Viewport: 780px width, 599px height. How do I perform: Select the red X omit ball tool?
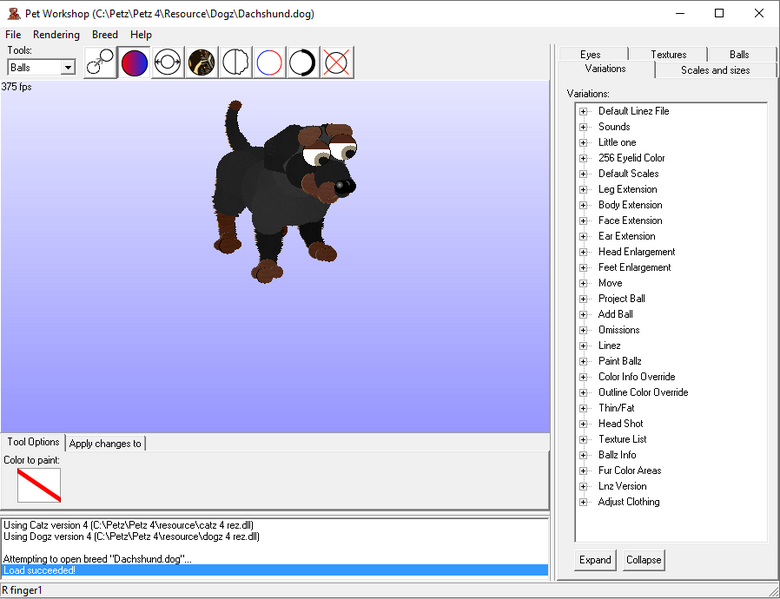[x=337, y=63]
